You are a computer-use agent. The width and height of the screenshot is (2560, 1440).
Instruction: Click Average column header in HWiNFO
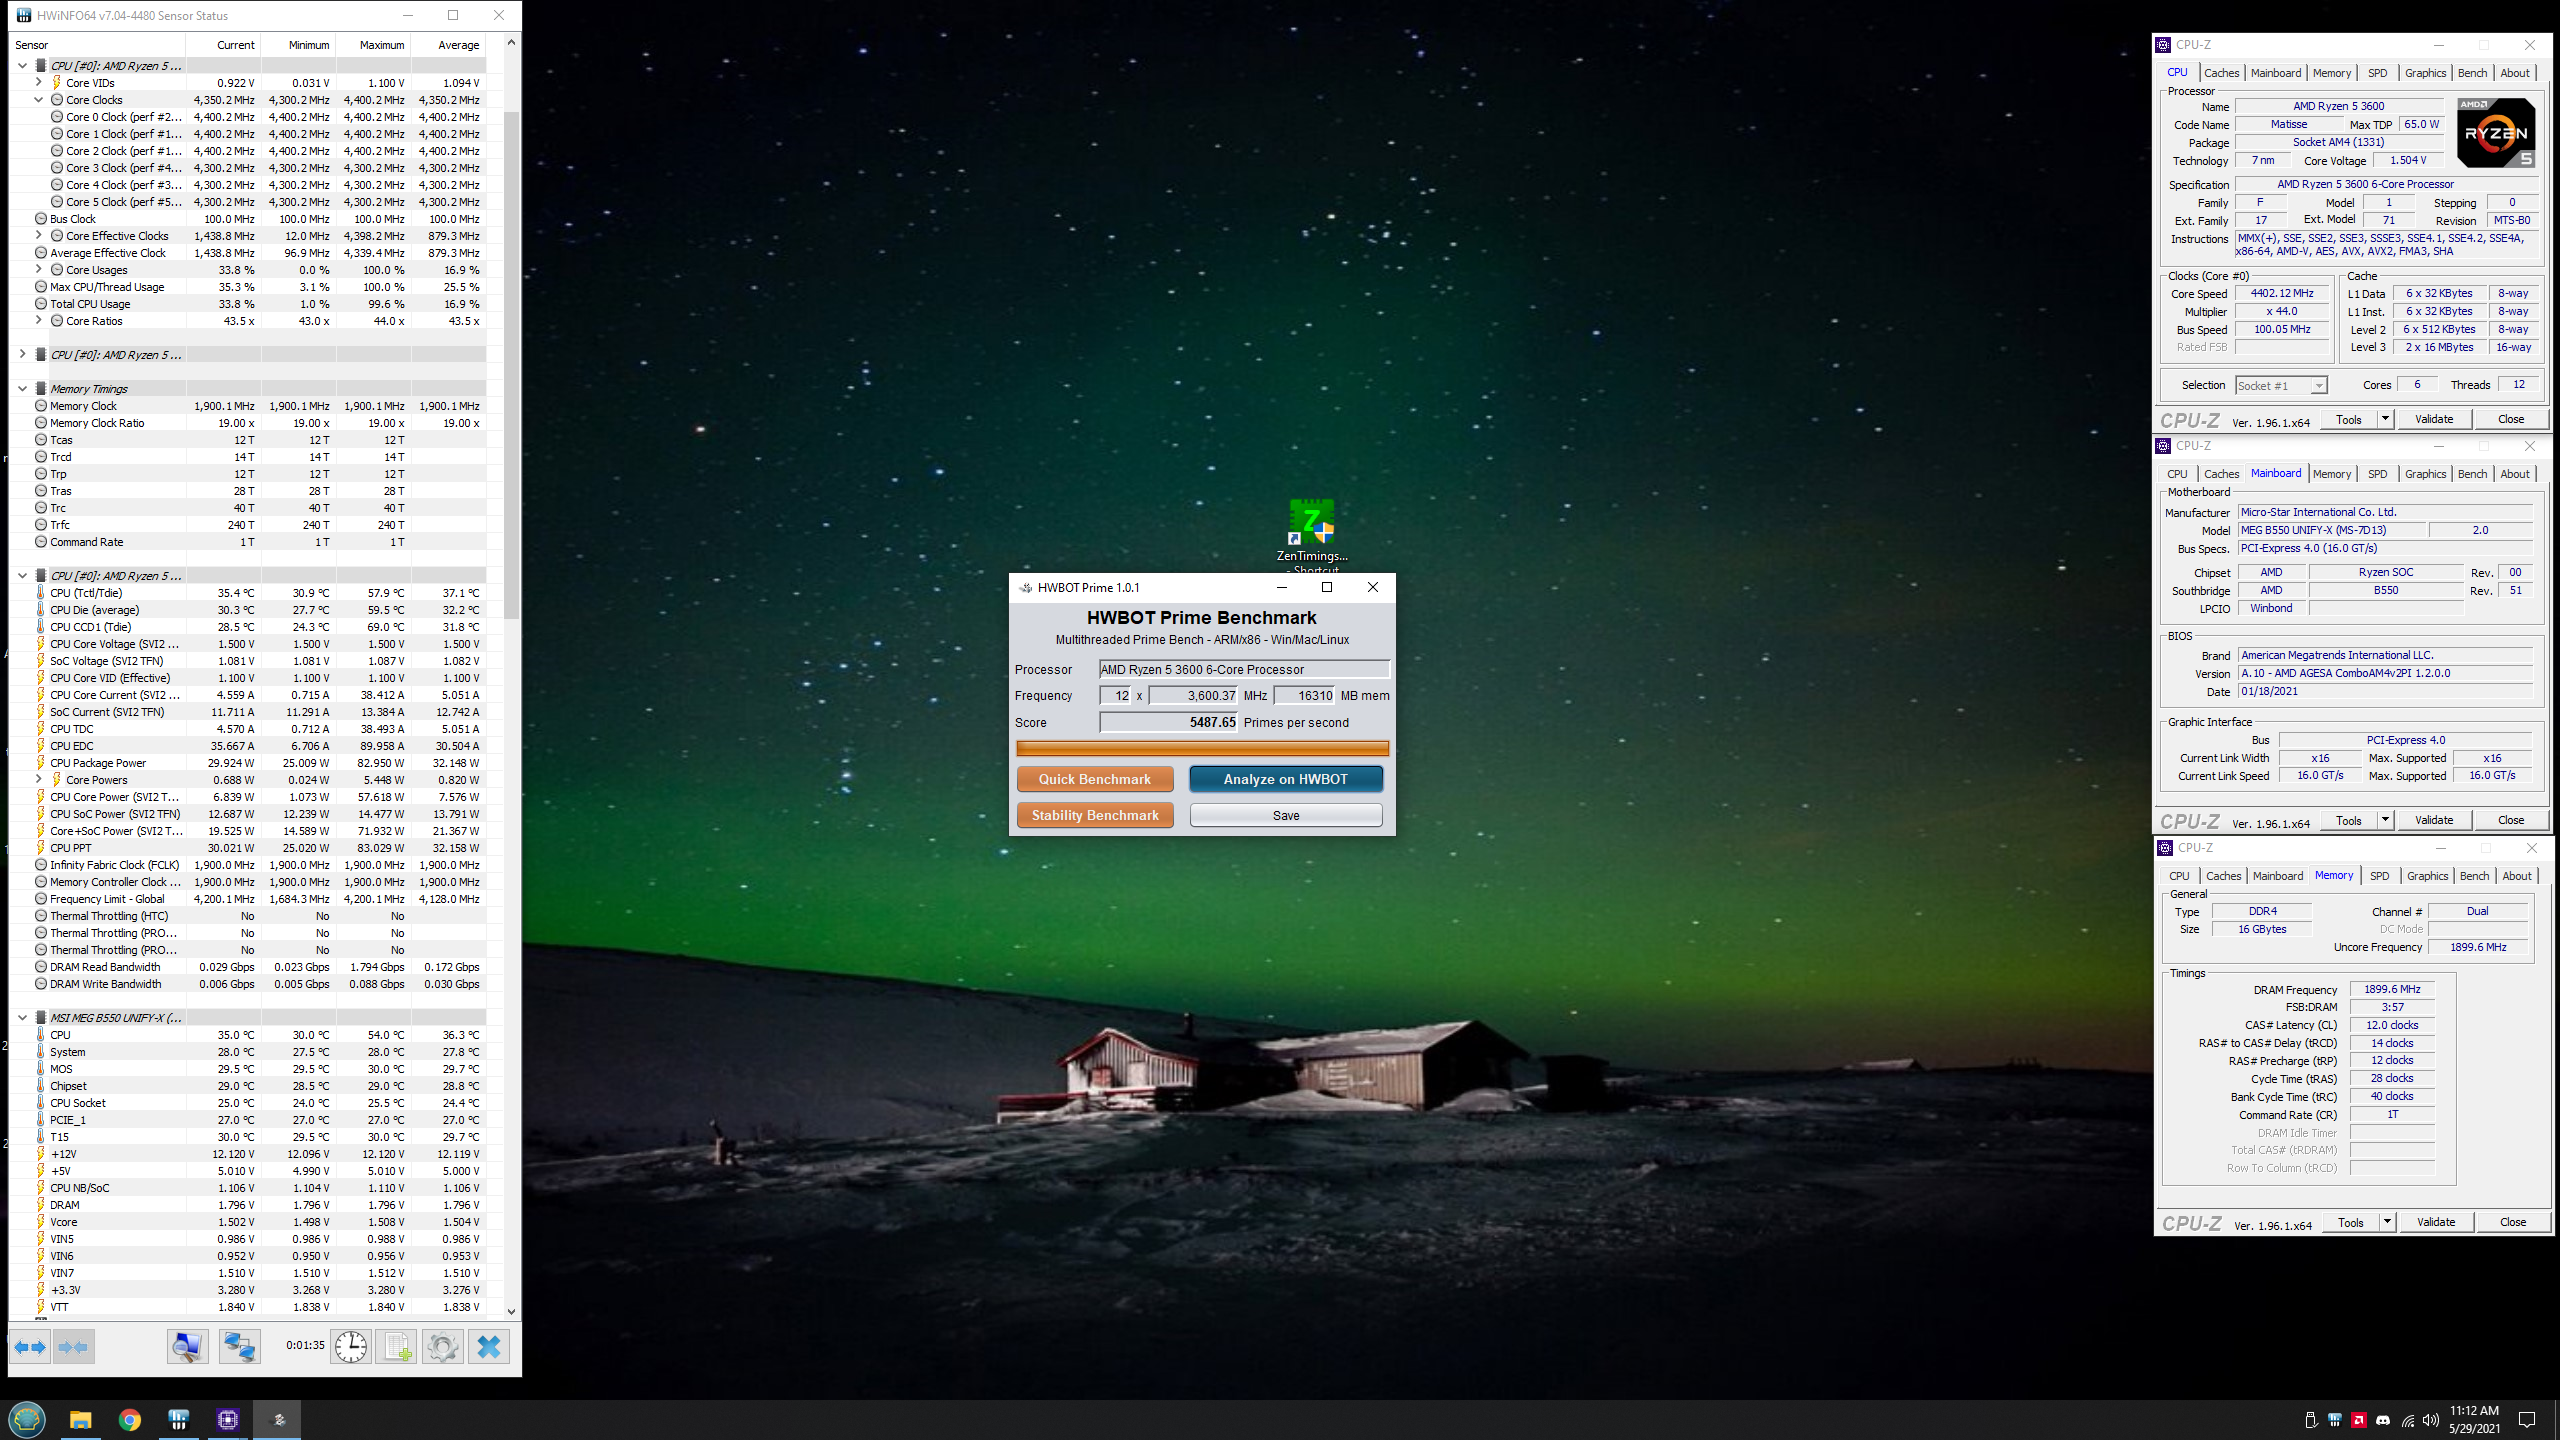click(x=448, y=45)
